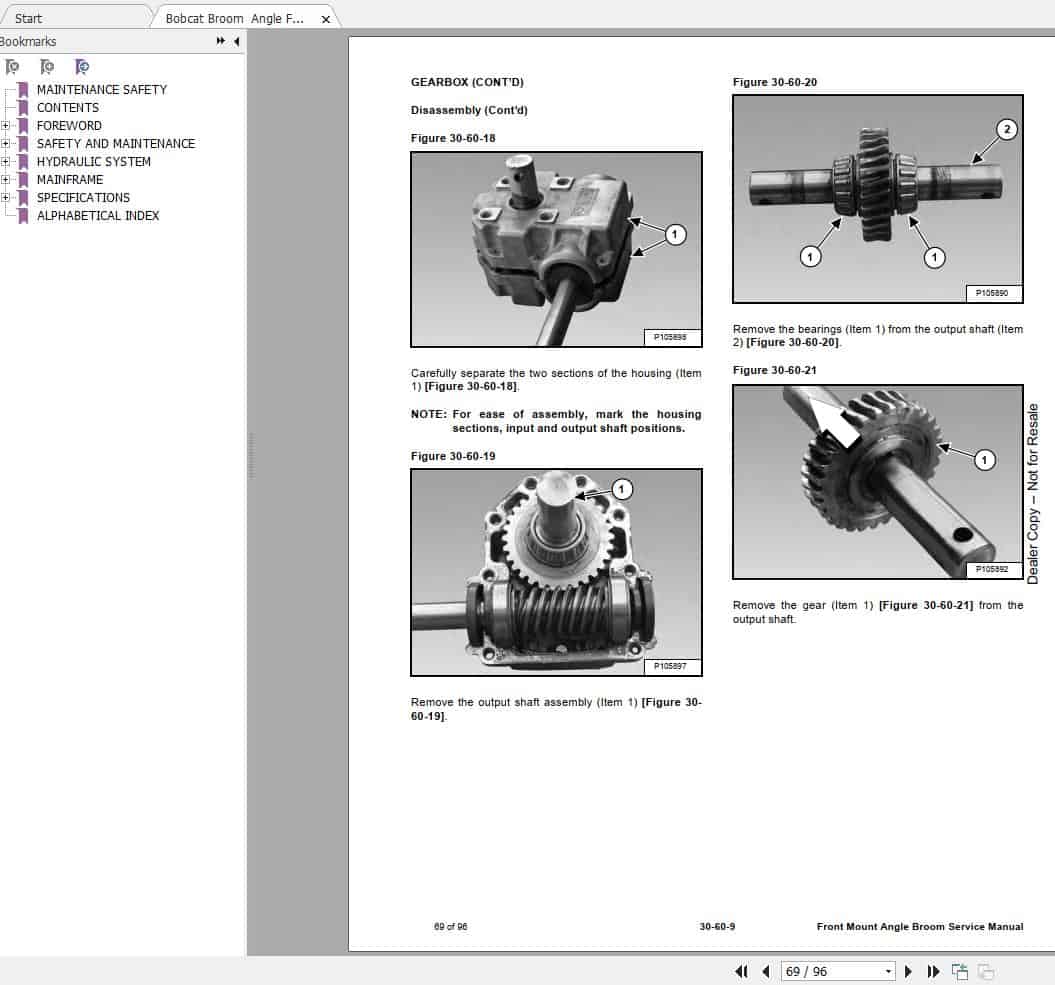This screenshot has height=985, width=1055.
Task: Jump to last page using last-page icon
Action: pos(931,971)
